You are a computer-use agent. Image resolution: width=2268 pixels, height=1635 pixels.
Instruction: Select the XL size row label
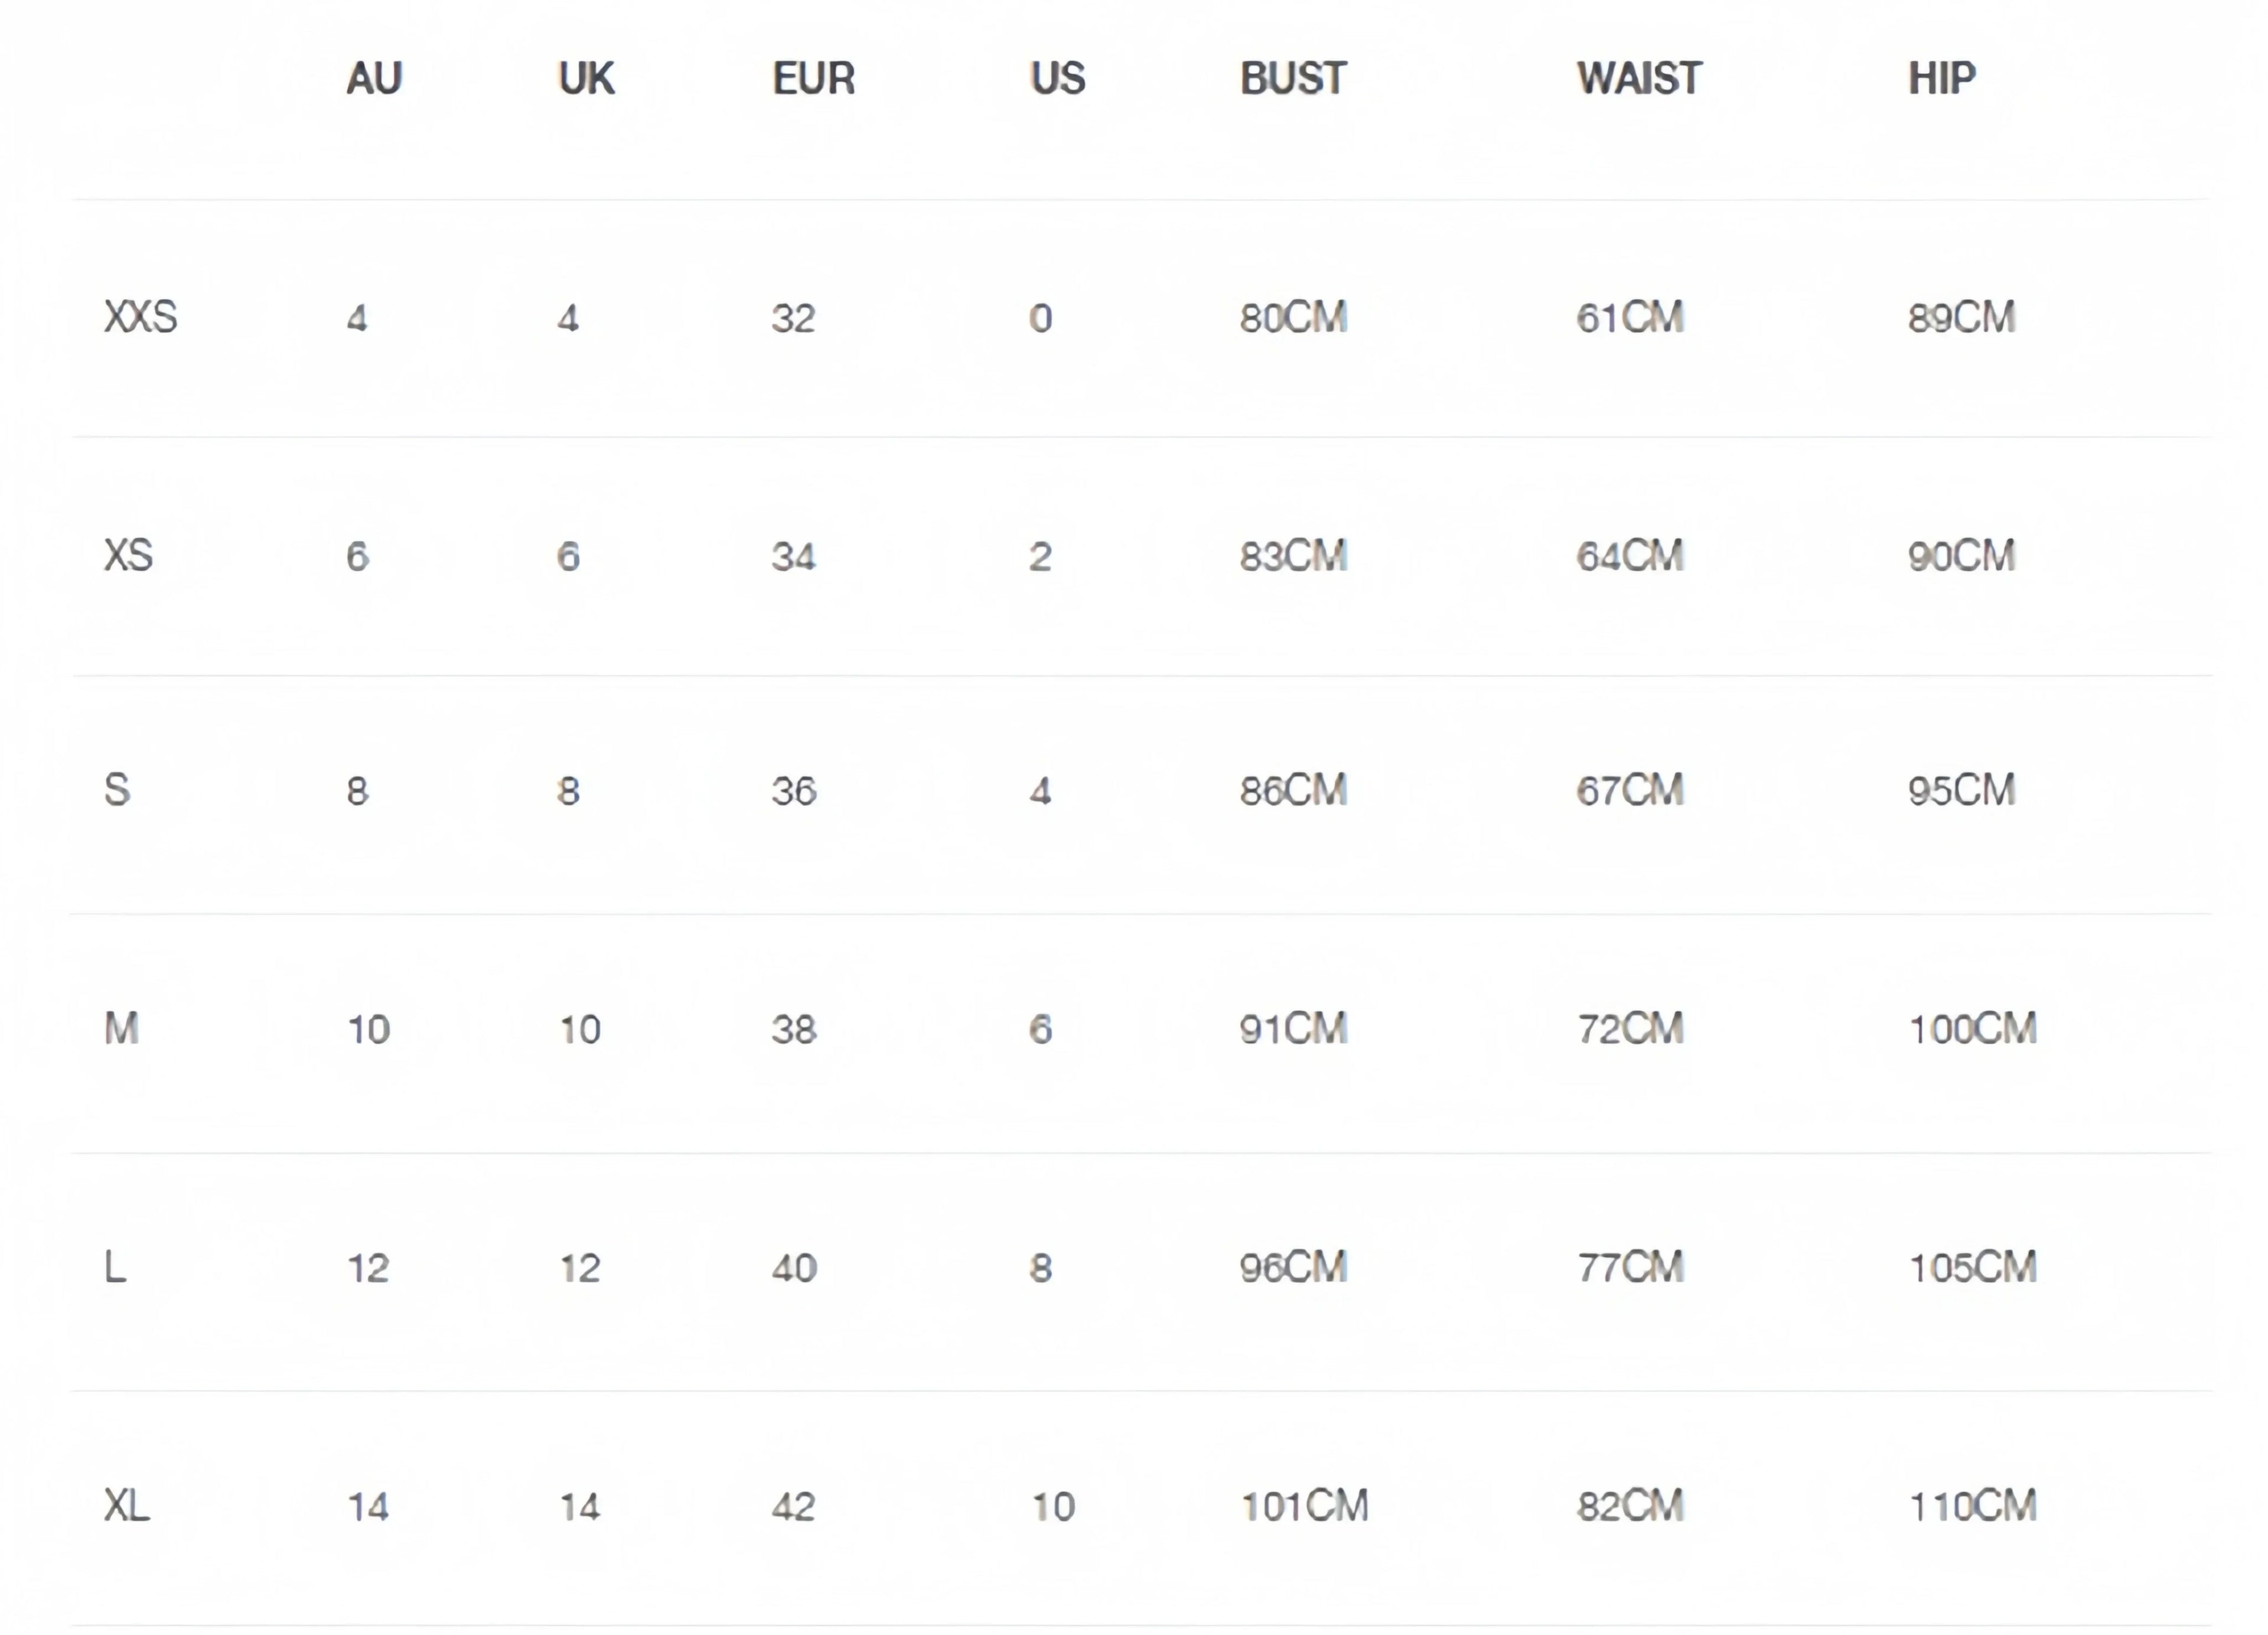click(127, 1506)
